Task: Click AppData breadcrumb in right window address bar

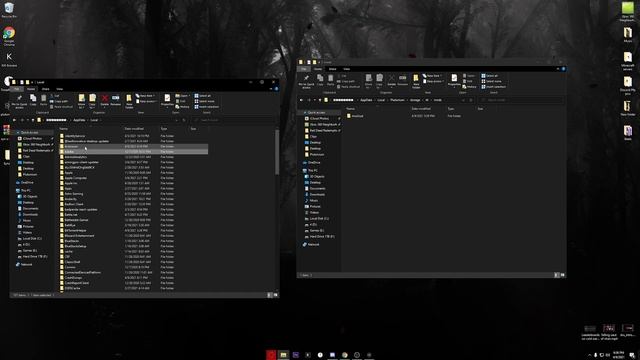Action: click(366, 100)
